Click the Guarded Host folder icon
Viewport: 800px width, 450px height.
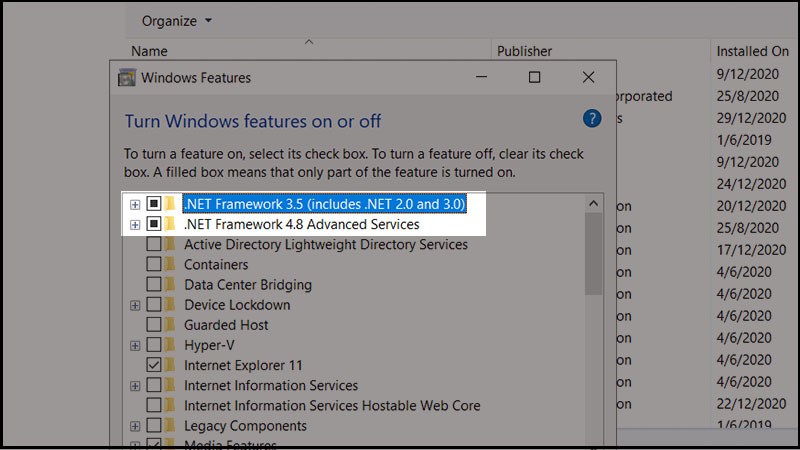pyautogui.click(x=170, y=324)
